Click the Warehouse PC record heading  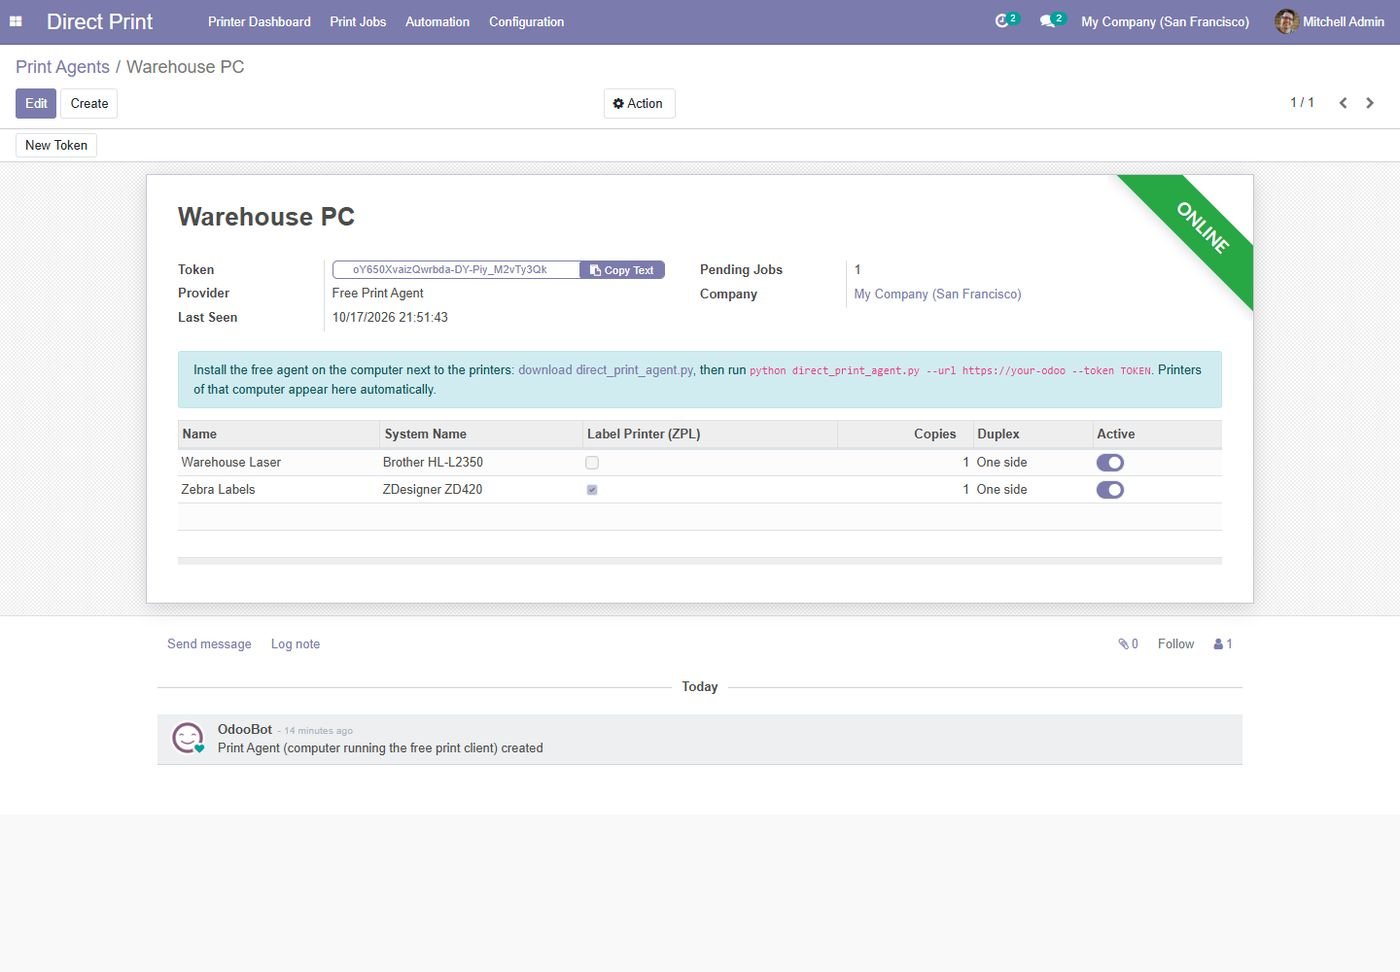(x=266, y=217)
